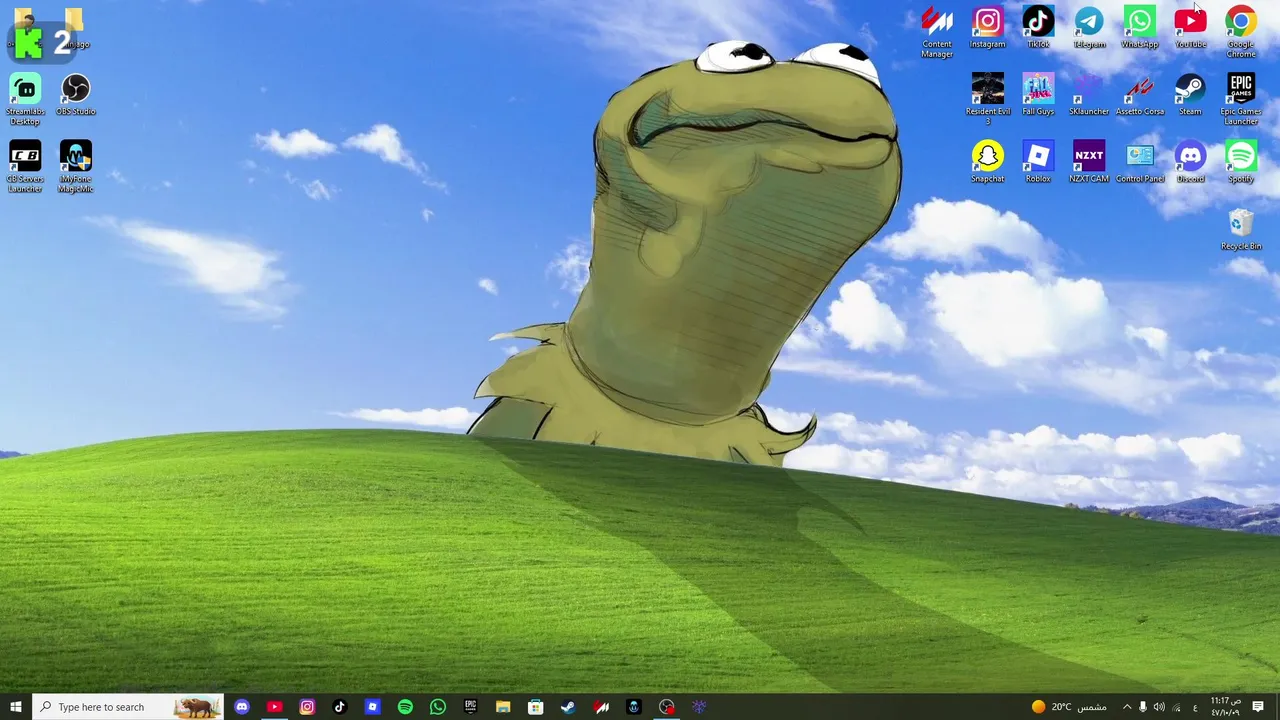Select the Resident Evil 3 shortcut
This screenshot has width=1280, height=720.
pos(988,98)
